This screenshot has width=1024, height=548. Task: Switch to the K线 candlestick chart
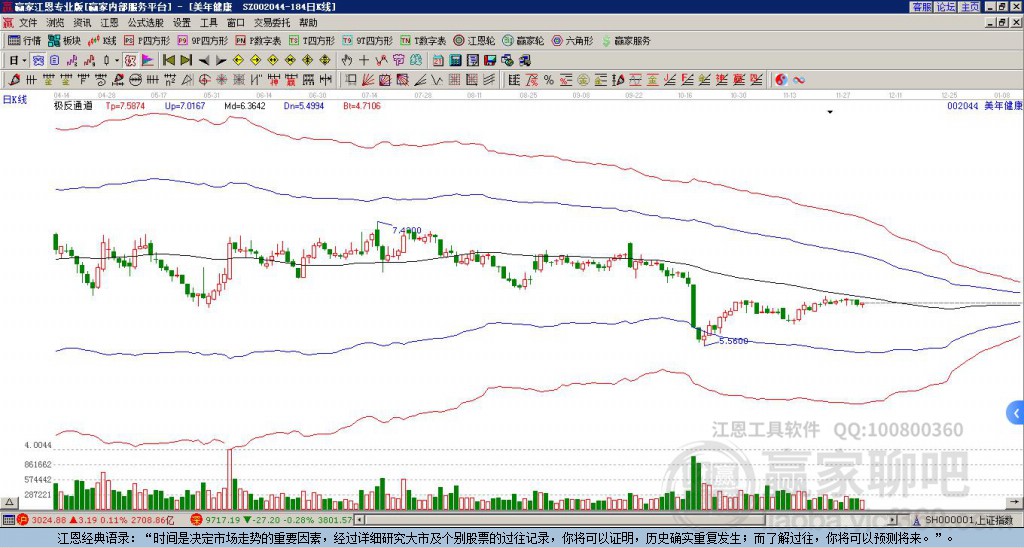coord(101,40)
